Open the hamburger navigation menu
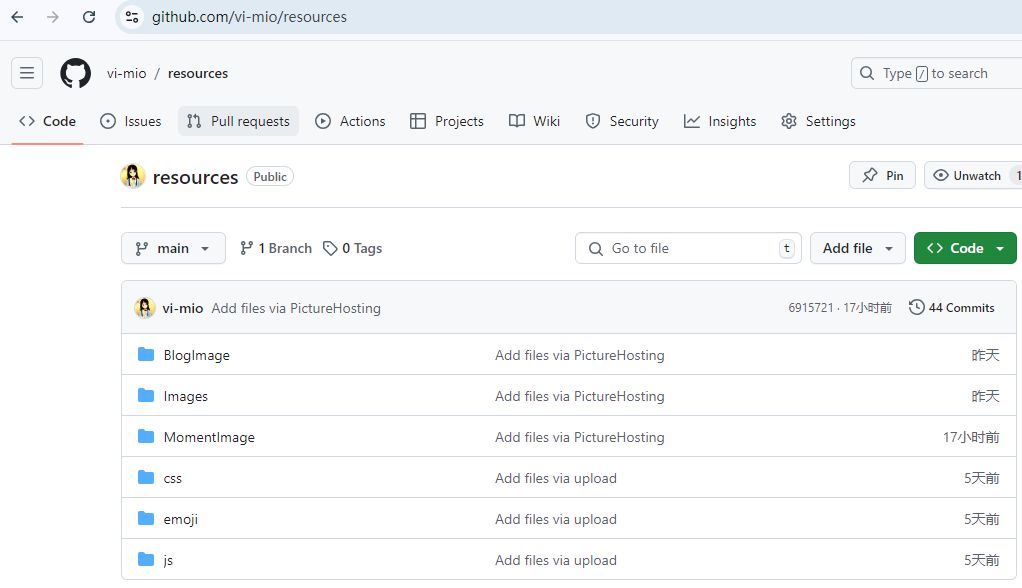This screenshot has height=588, width=1022. click(27, 73)
